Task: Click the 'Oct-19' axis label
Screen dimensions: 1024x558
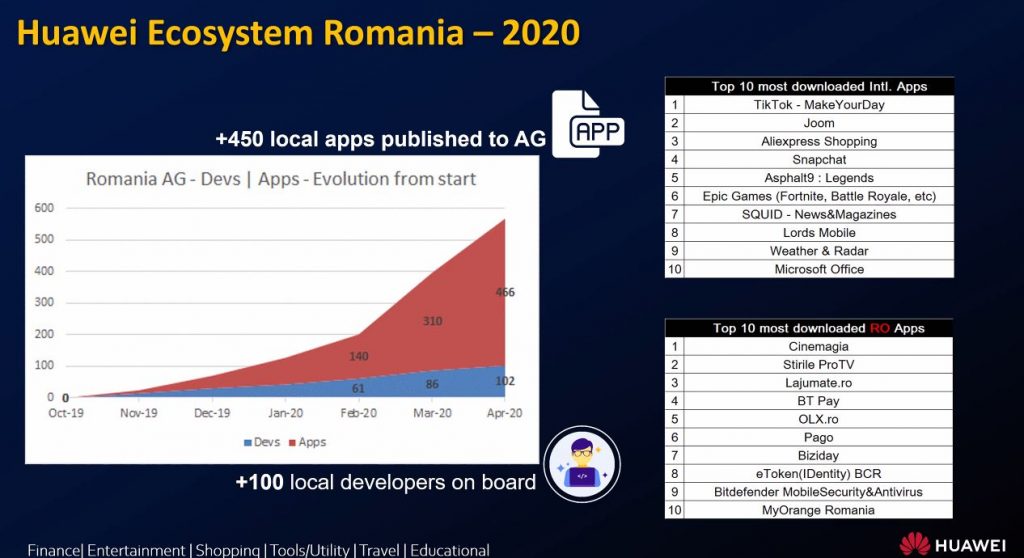Action: [x=66, y=413]
